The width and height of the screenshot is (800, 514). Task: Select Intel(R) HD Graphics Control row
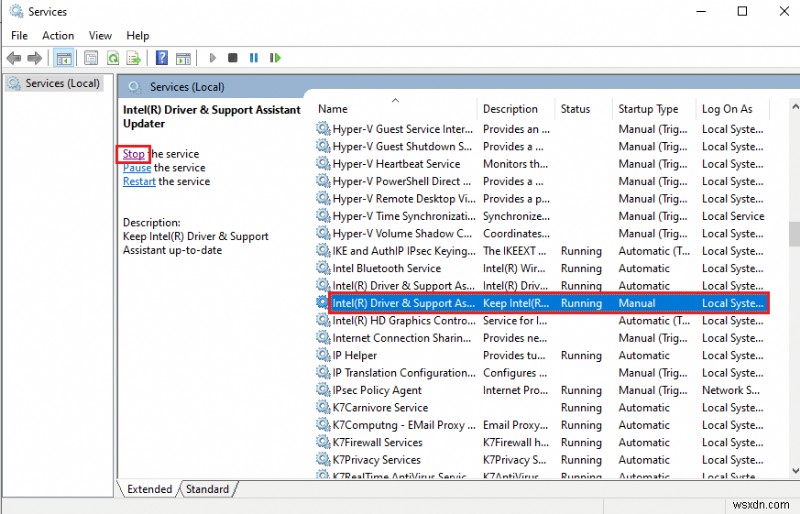coord(541,321)
